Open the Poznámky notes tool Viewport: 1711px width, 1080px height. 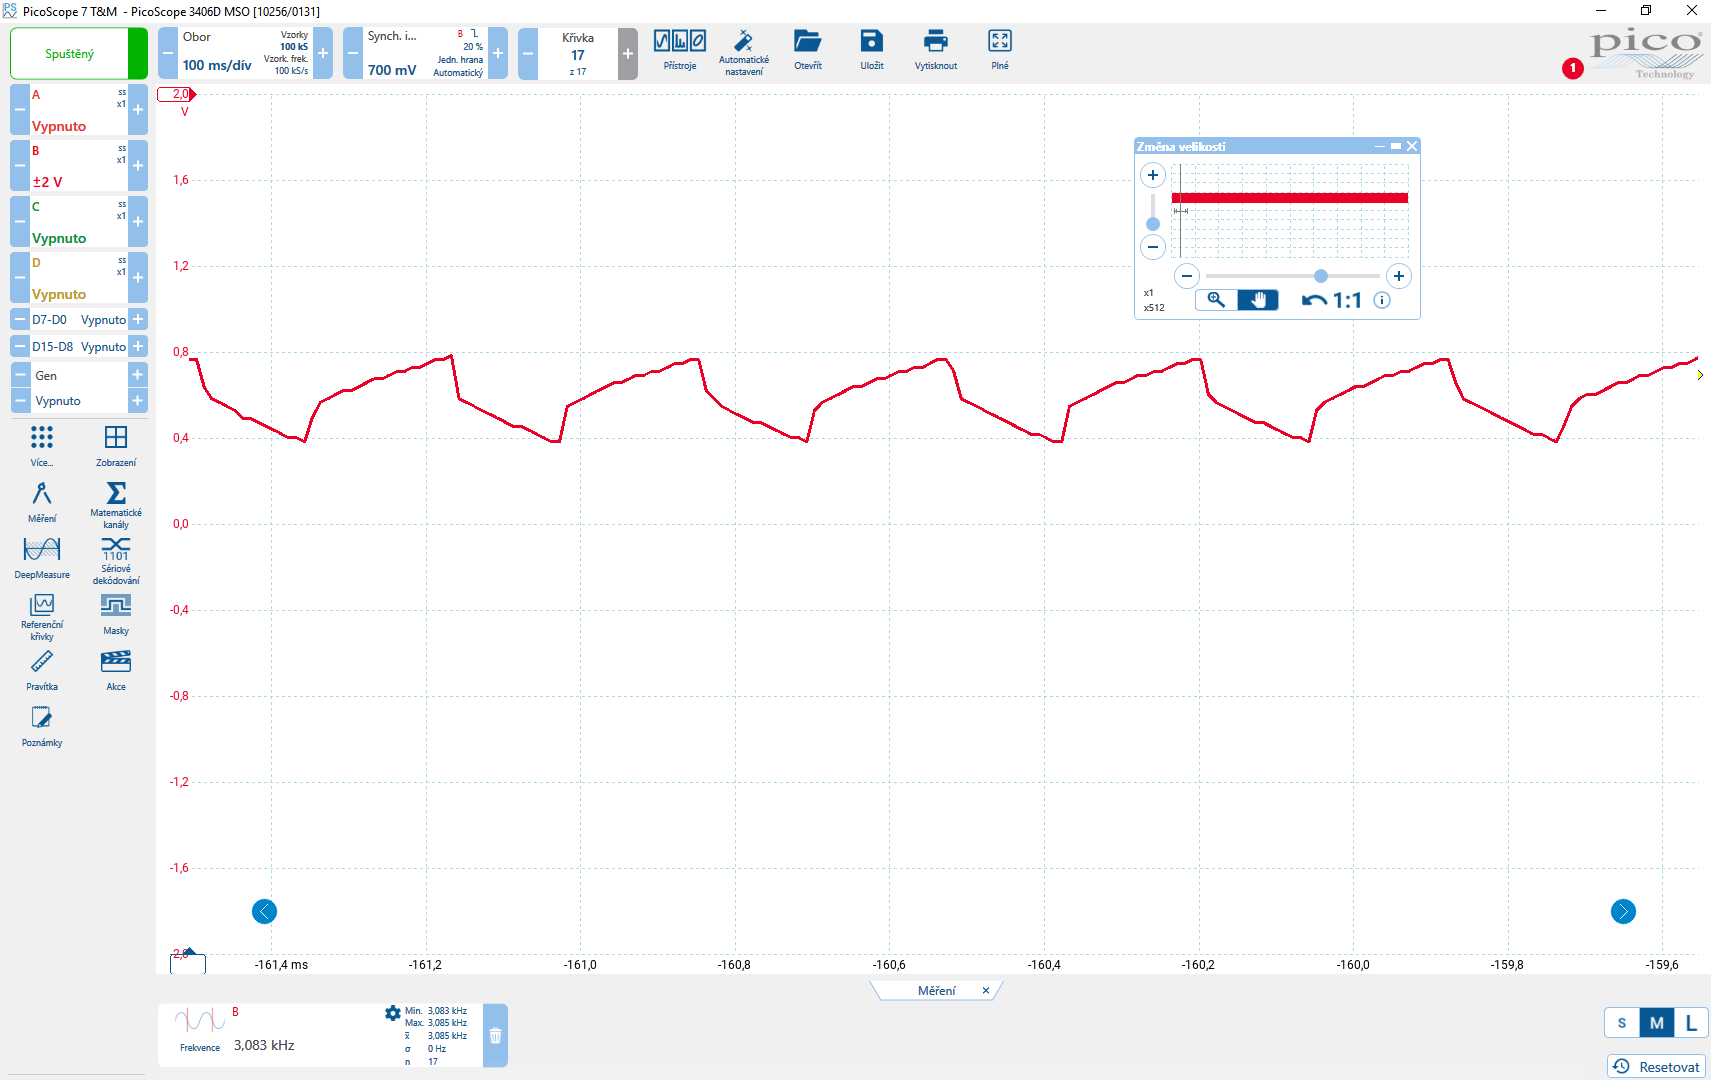coord(42,725)
